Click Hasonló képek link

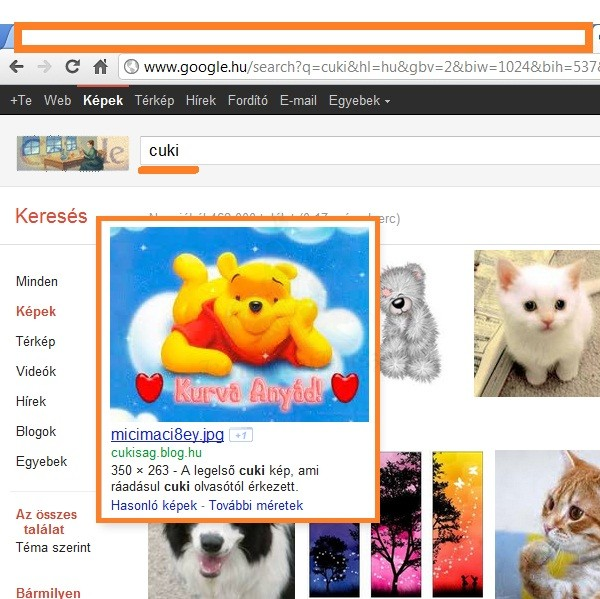point(154,506)
